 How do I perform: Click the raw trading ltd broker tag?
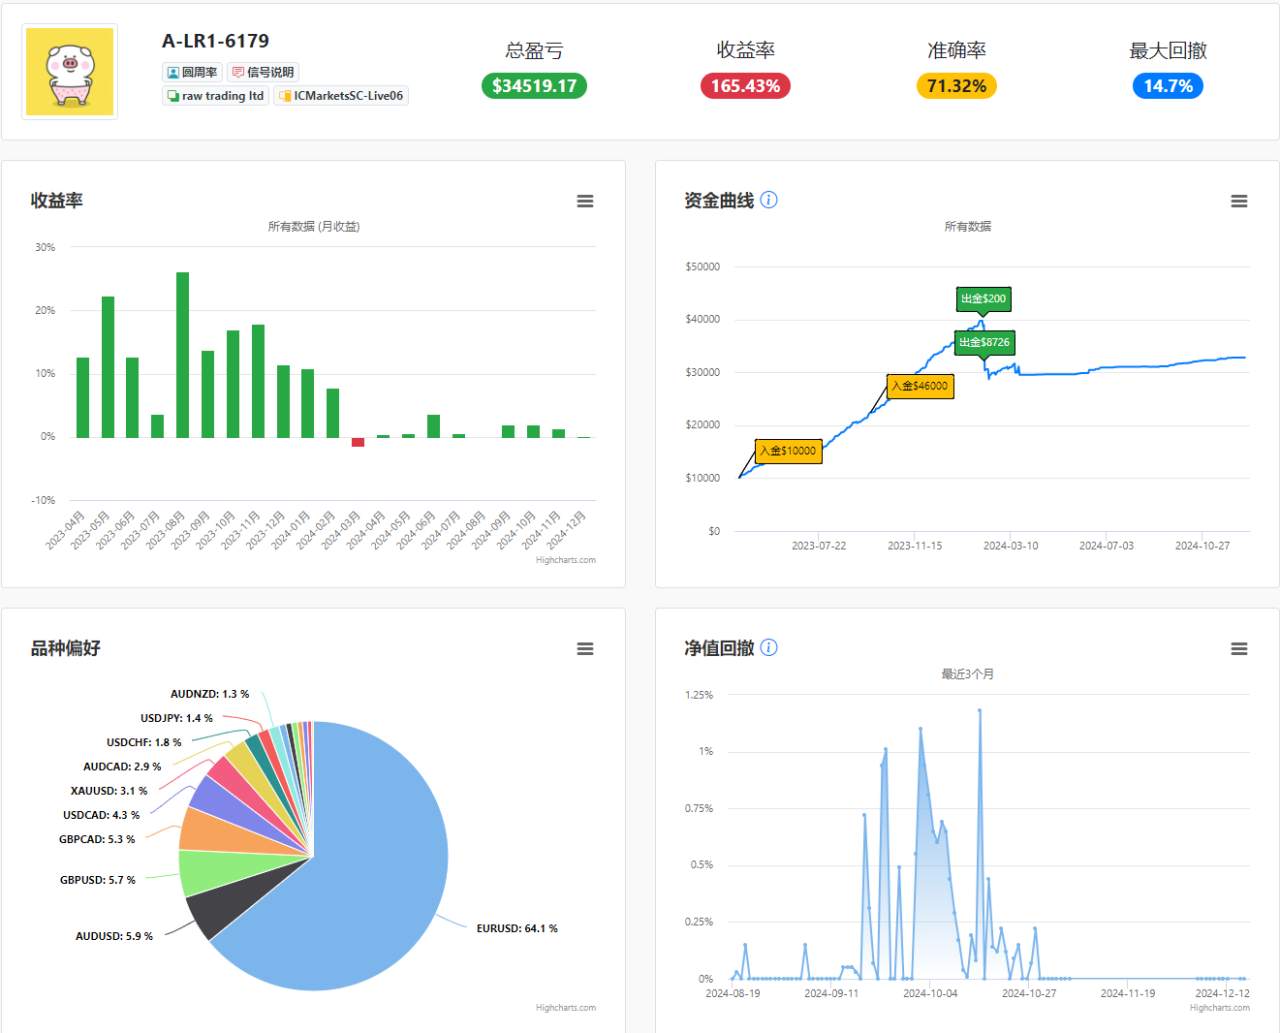[216, 96]
